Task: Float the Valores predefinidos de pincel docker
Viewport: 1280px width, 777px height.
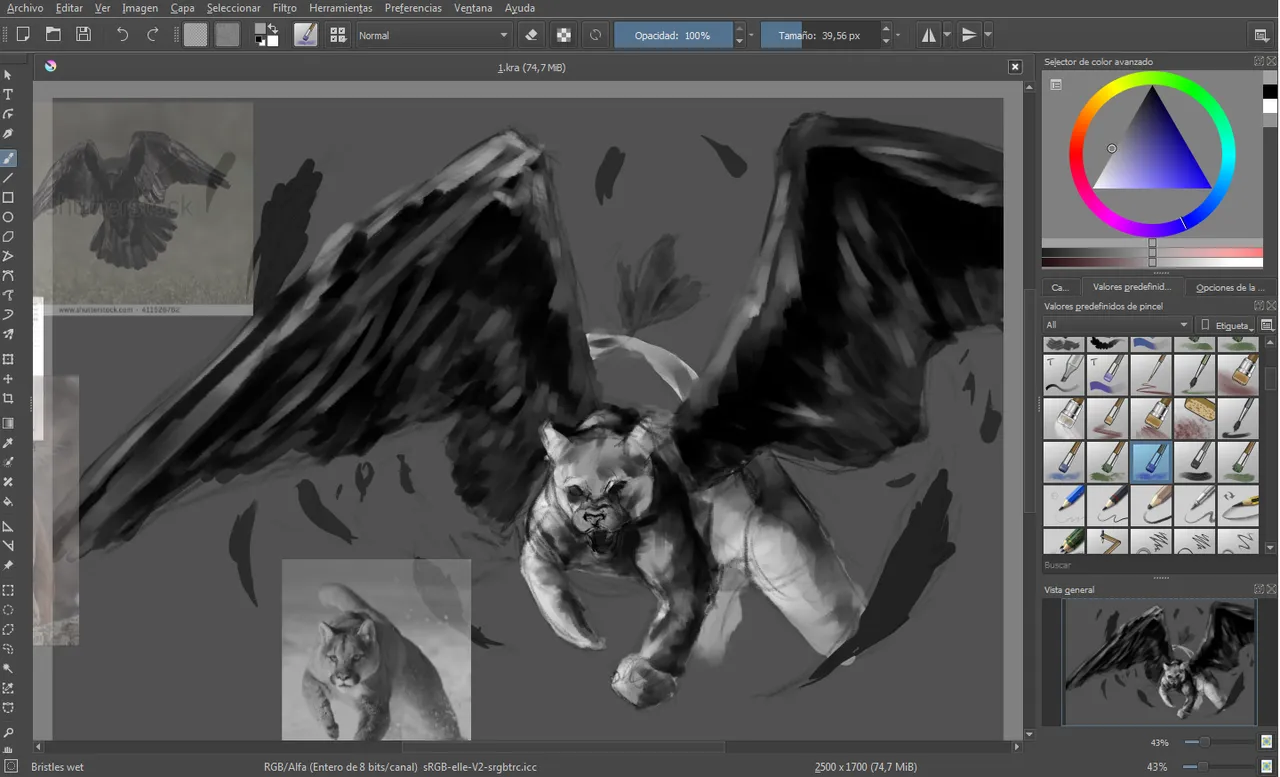Action: pyautogui.click(x=1260, y=306)
